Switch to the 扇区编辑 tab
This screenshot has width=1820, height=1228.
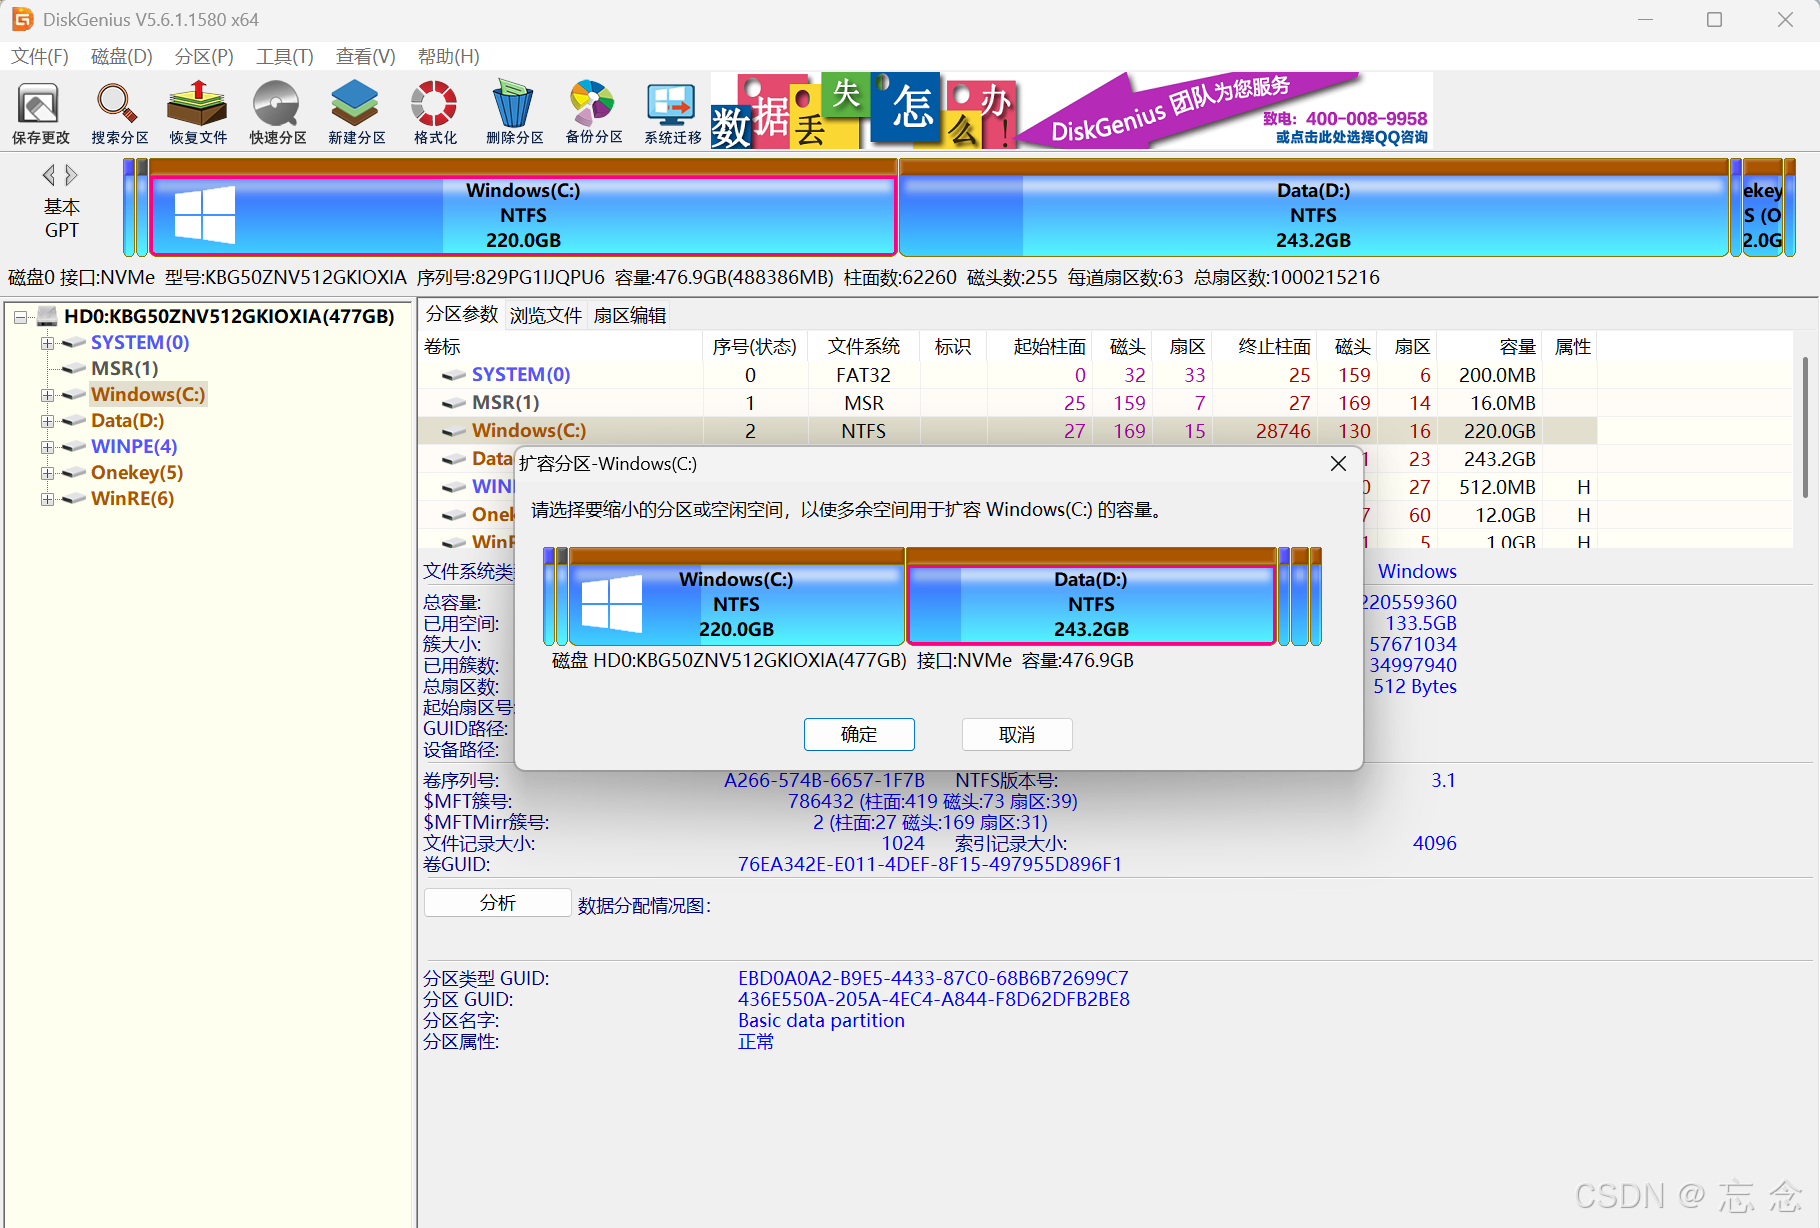630,315
